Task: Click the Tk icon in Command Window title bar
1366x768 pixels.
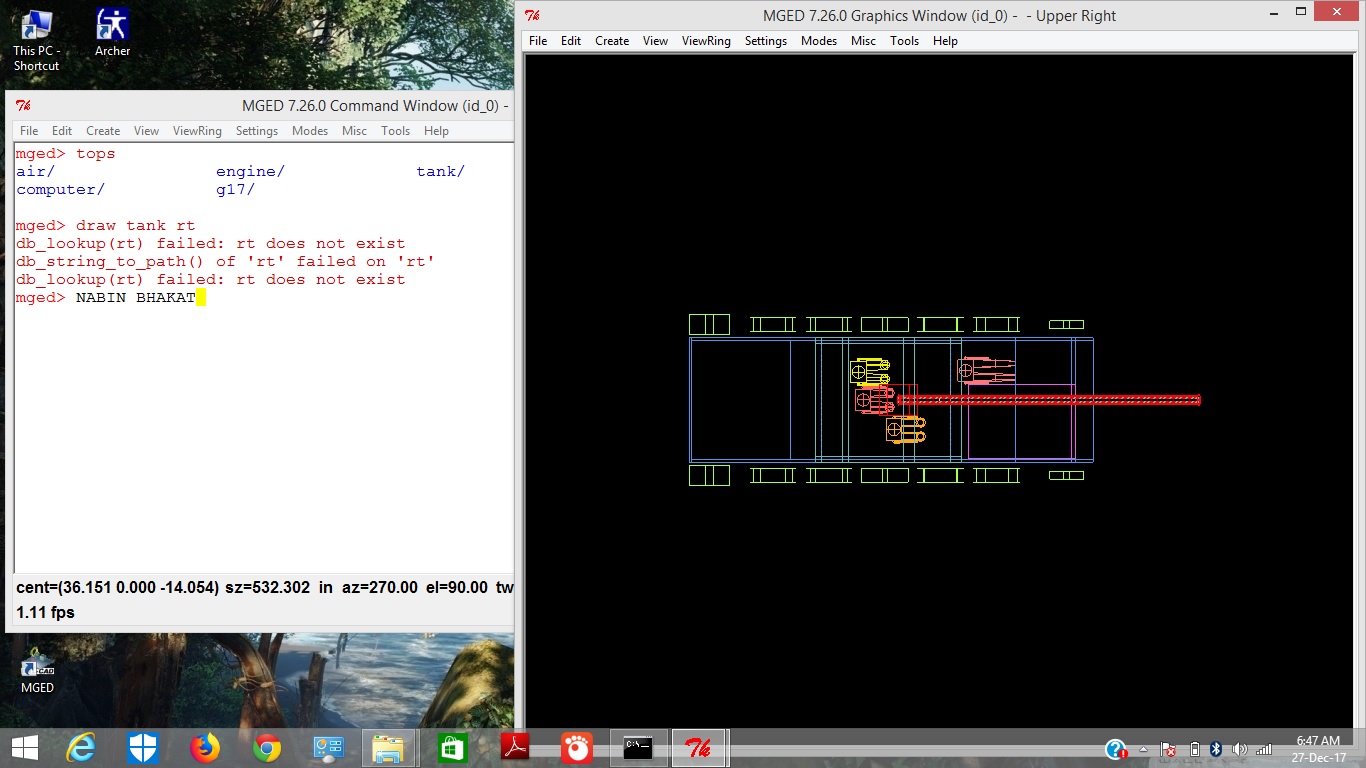Action: point(23,106)
